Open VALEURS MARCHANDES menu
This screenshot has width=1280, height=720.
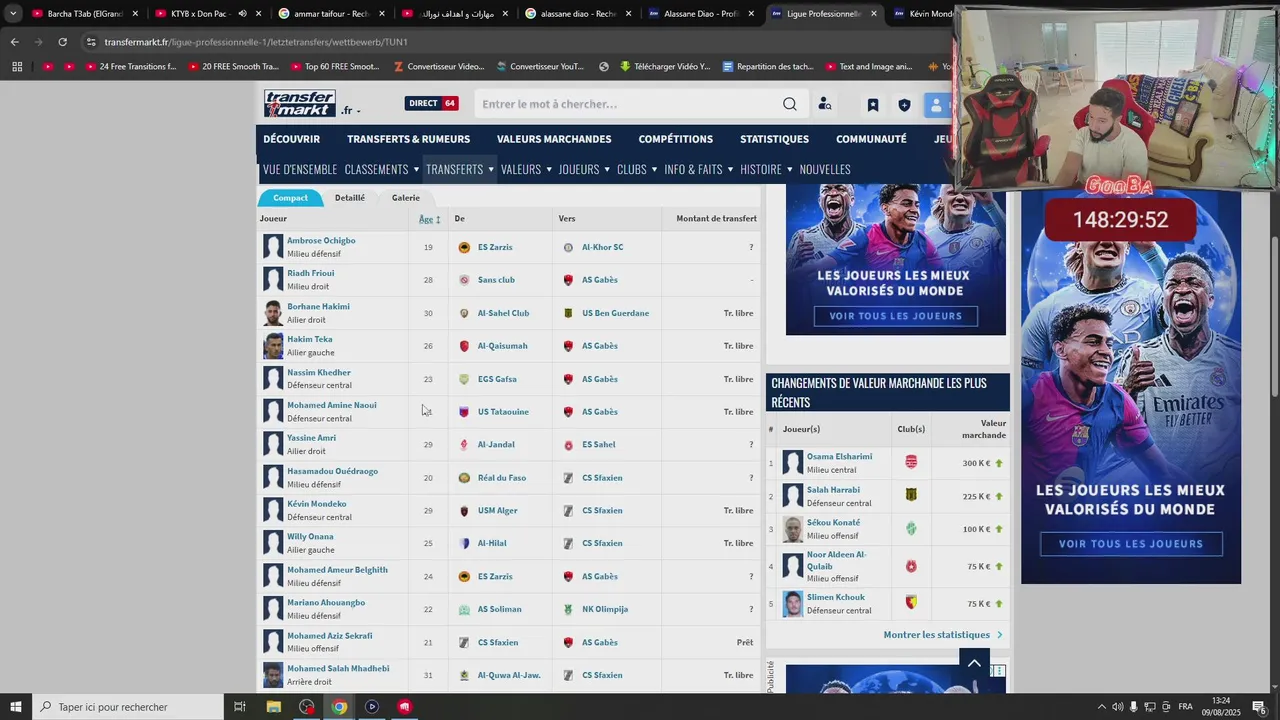[x=554, y=139]
